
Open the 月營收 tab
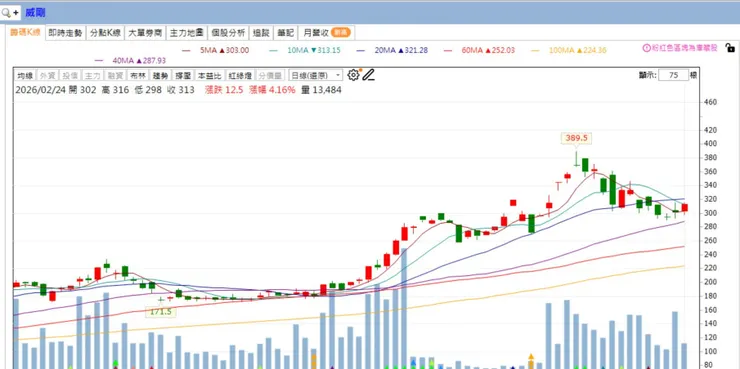pyautogui.click(x=327, y=33)
